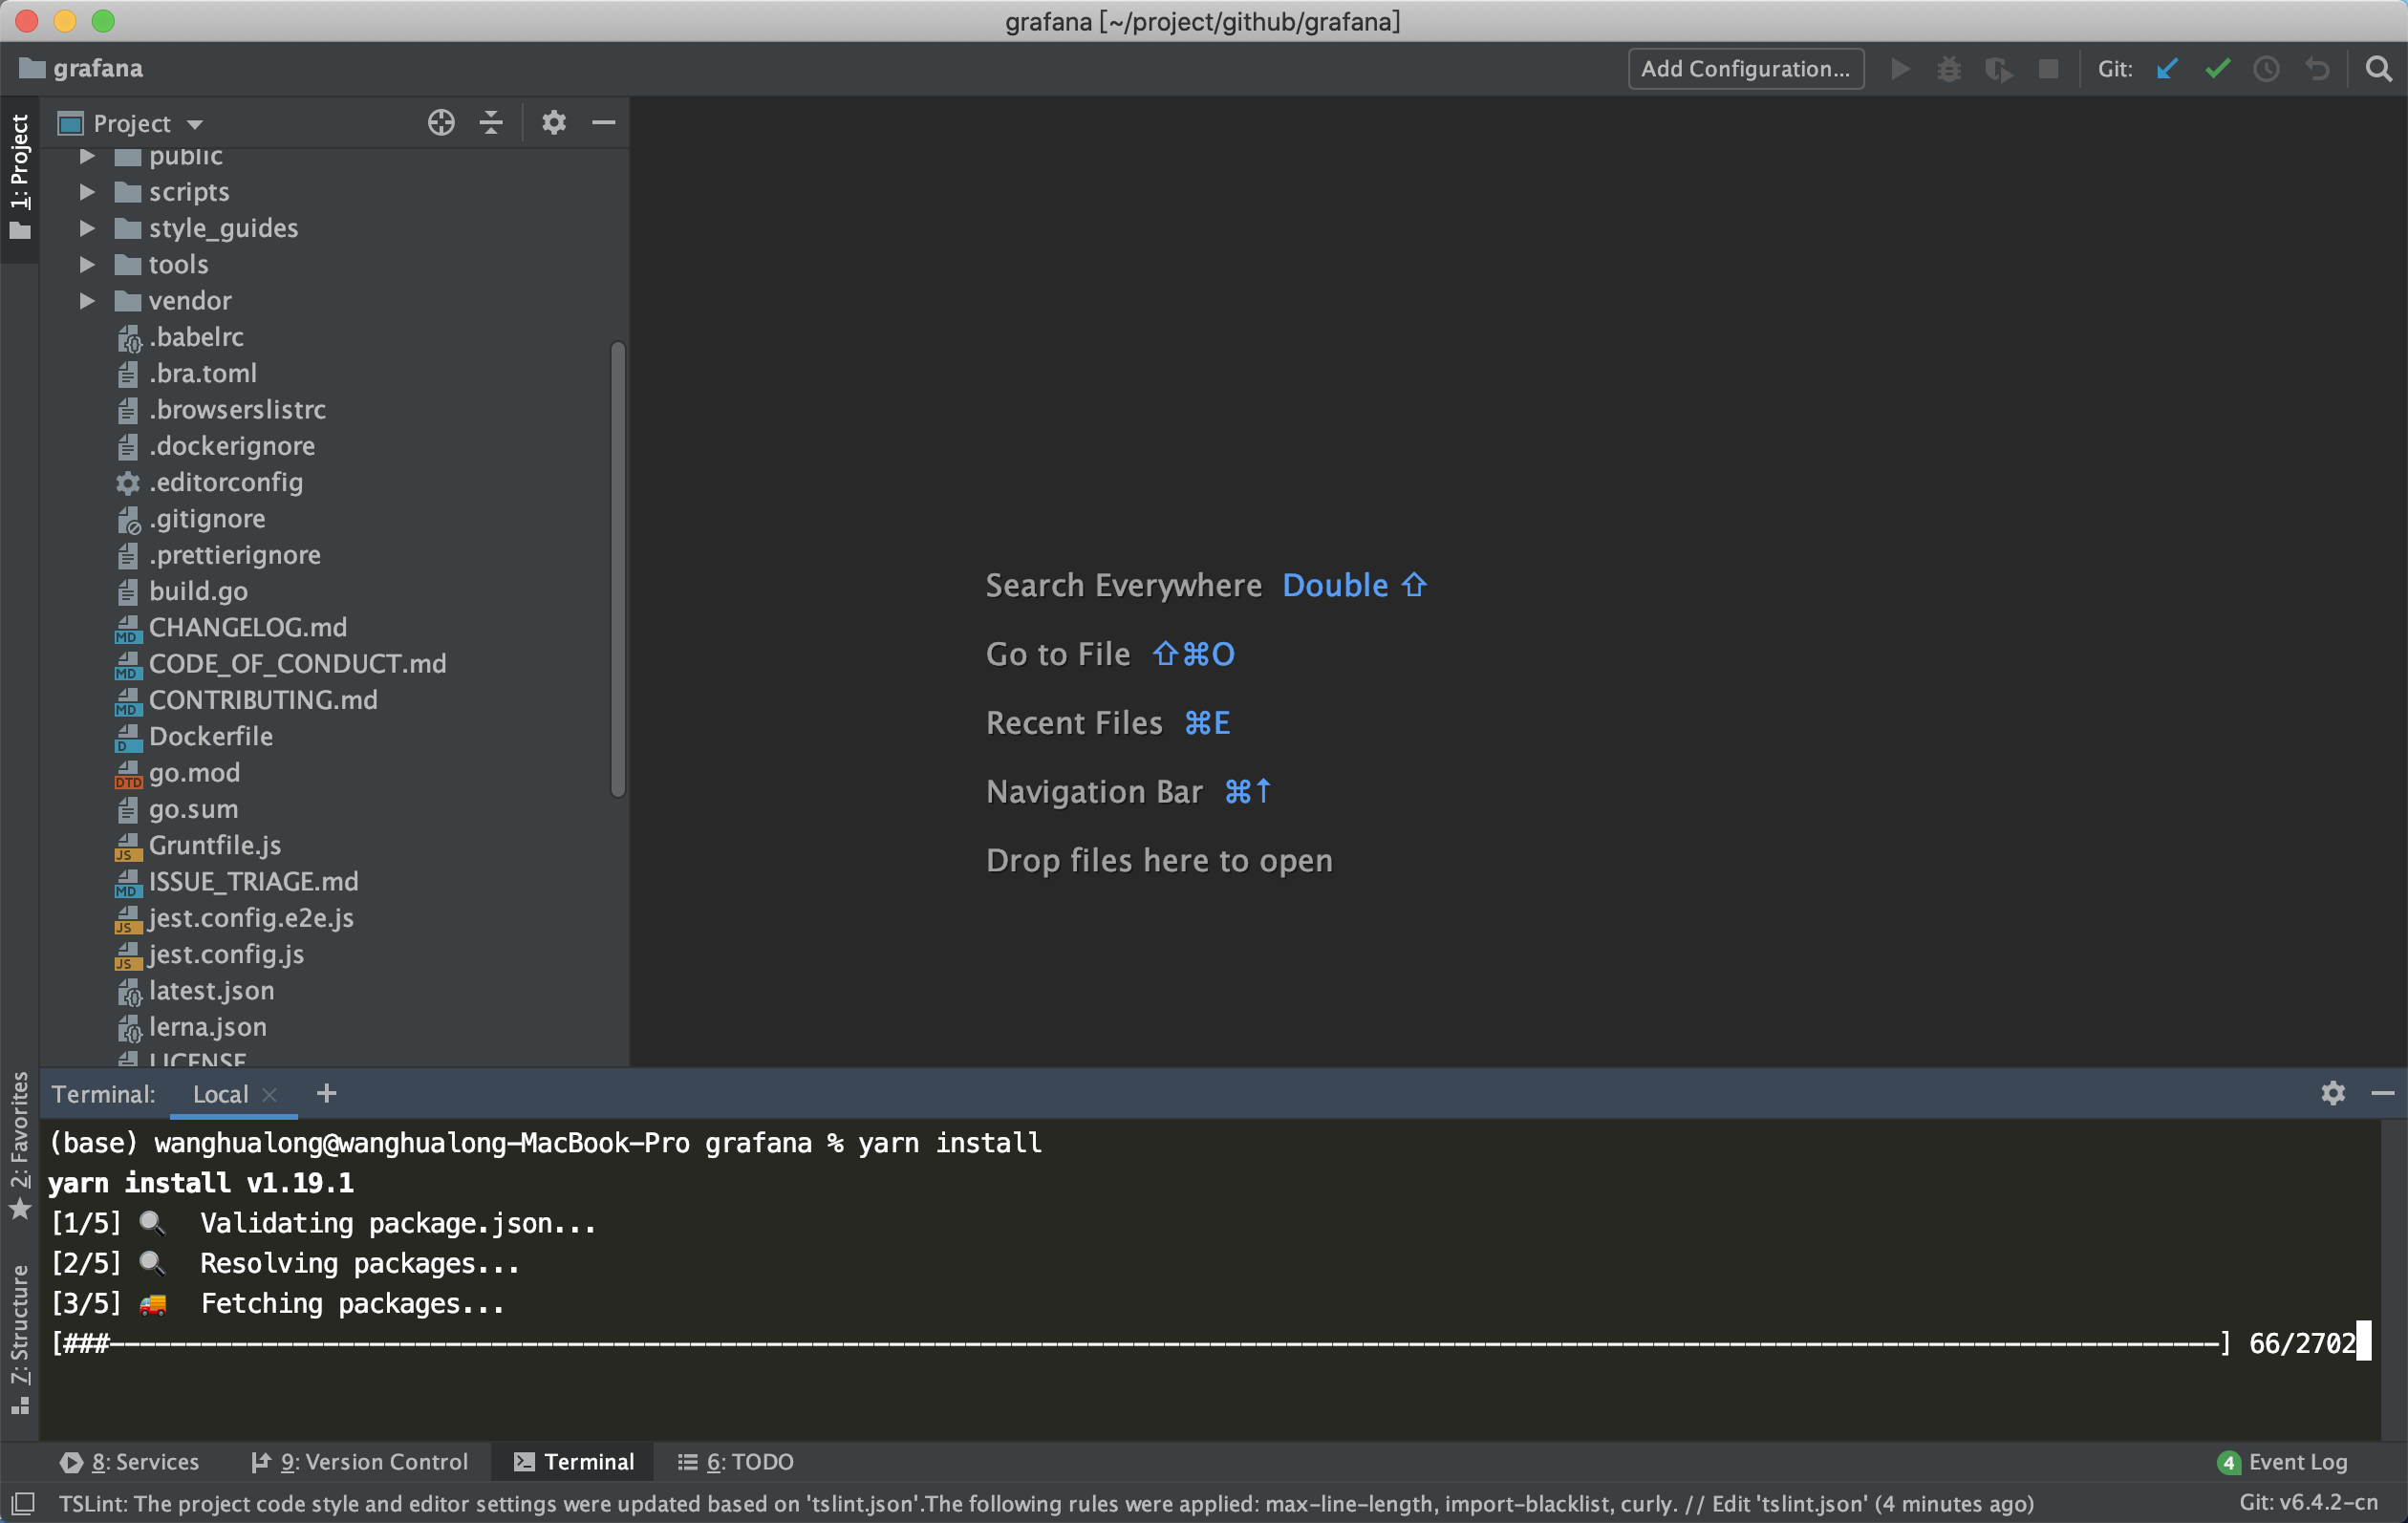The width and height of the screenshot is (2408, 1523).
Task: Close the Local terminal tab
Action: [269, 1094]
